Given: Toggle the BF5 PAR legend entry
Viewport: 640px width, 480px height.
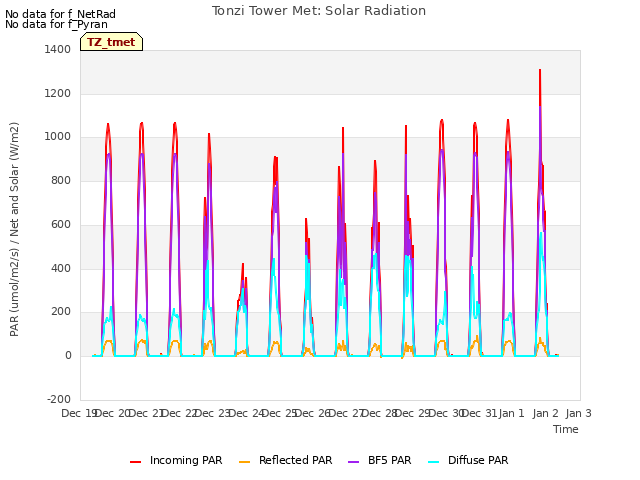Looking at the screenshot, I should point(380,460).
